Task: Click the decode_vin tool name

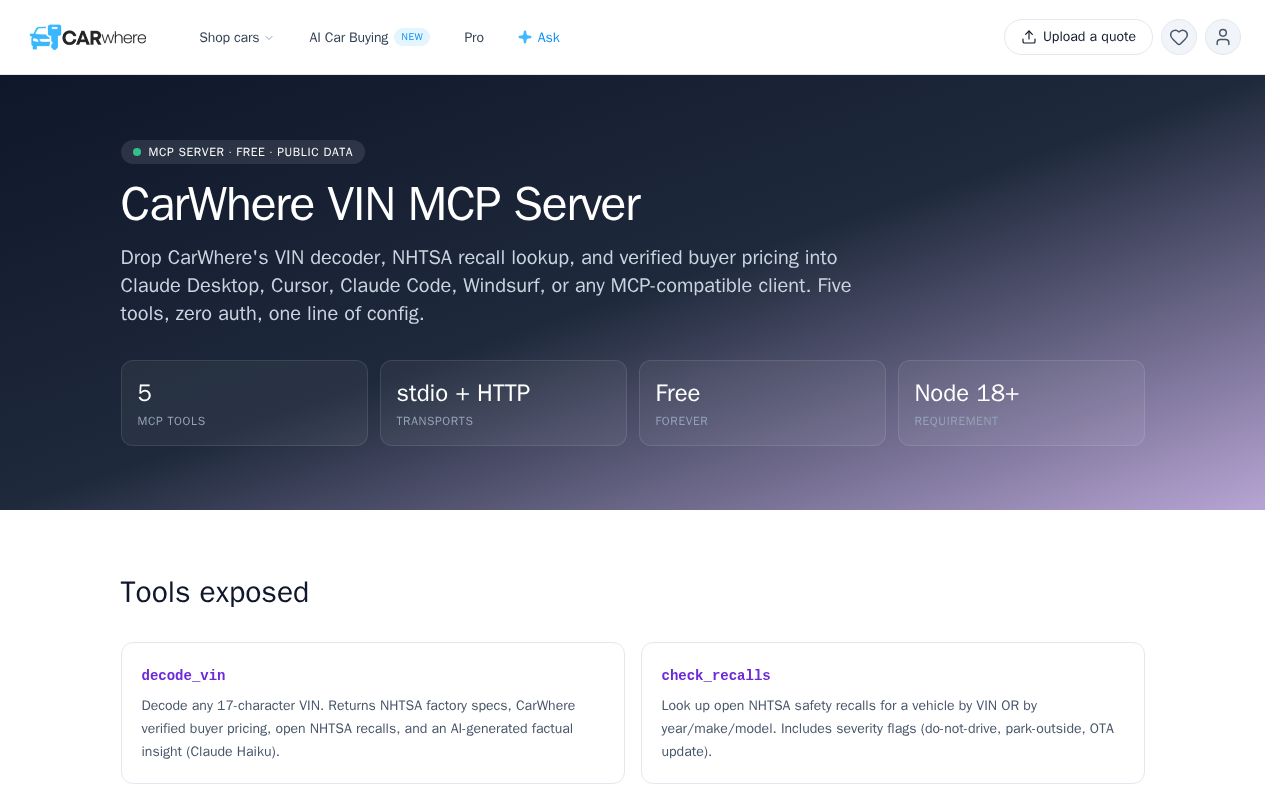Action: coord(183,676)
